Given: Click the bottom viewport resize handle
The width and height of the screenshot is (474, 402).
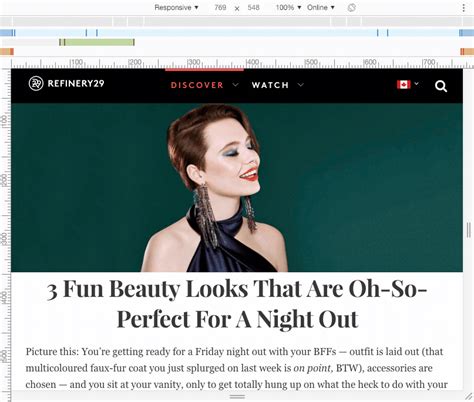Looking at the screenshot, I should 237,397.
